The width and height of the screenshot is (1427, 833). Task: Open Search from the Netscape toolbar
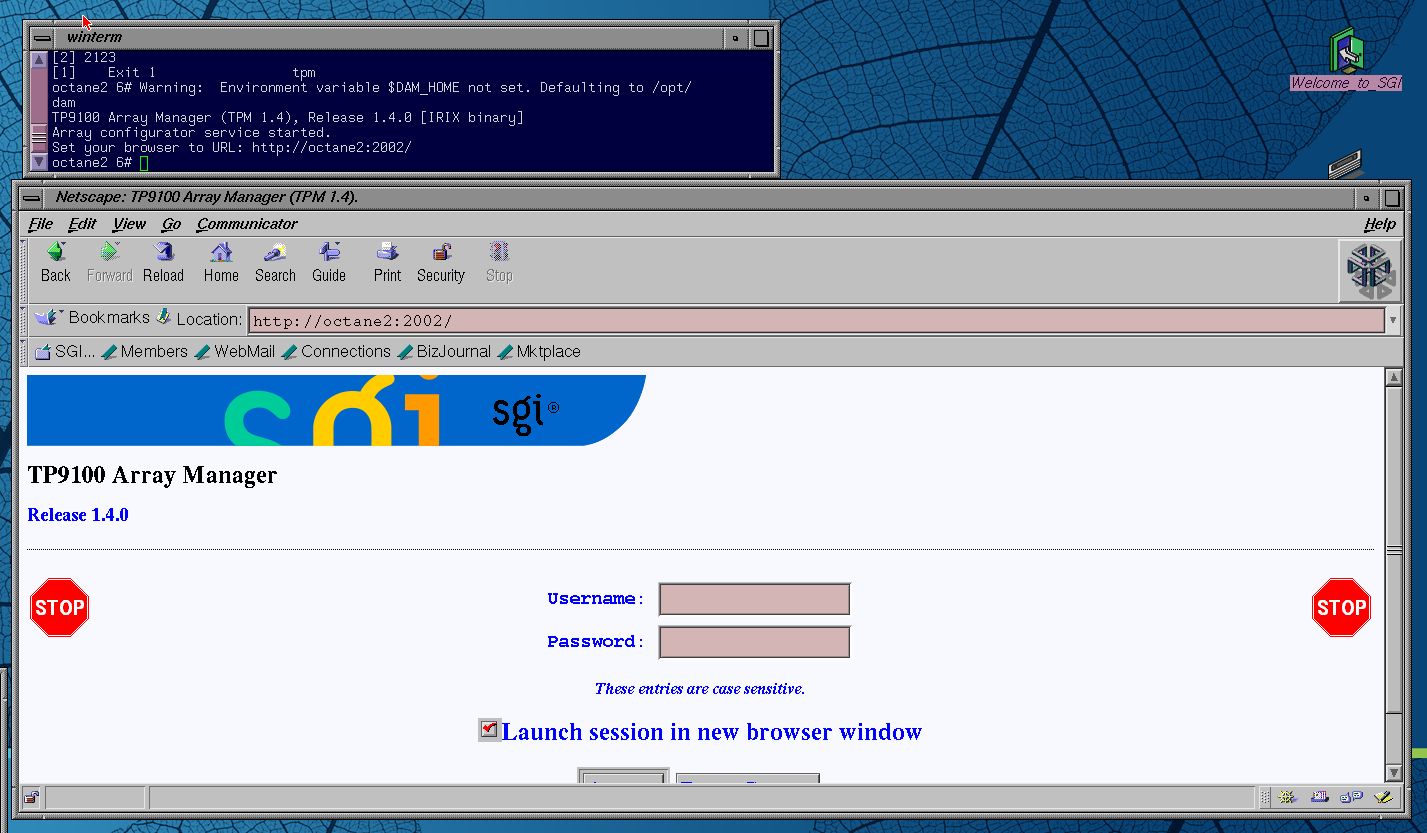(275, 263)
